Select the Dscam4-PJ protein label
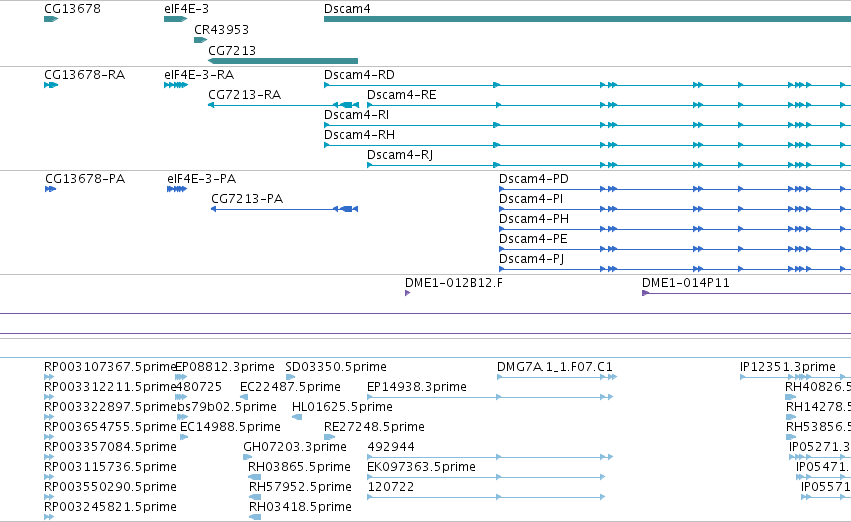 point(531,259)
